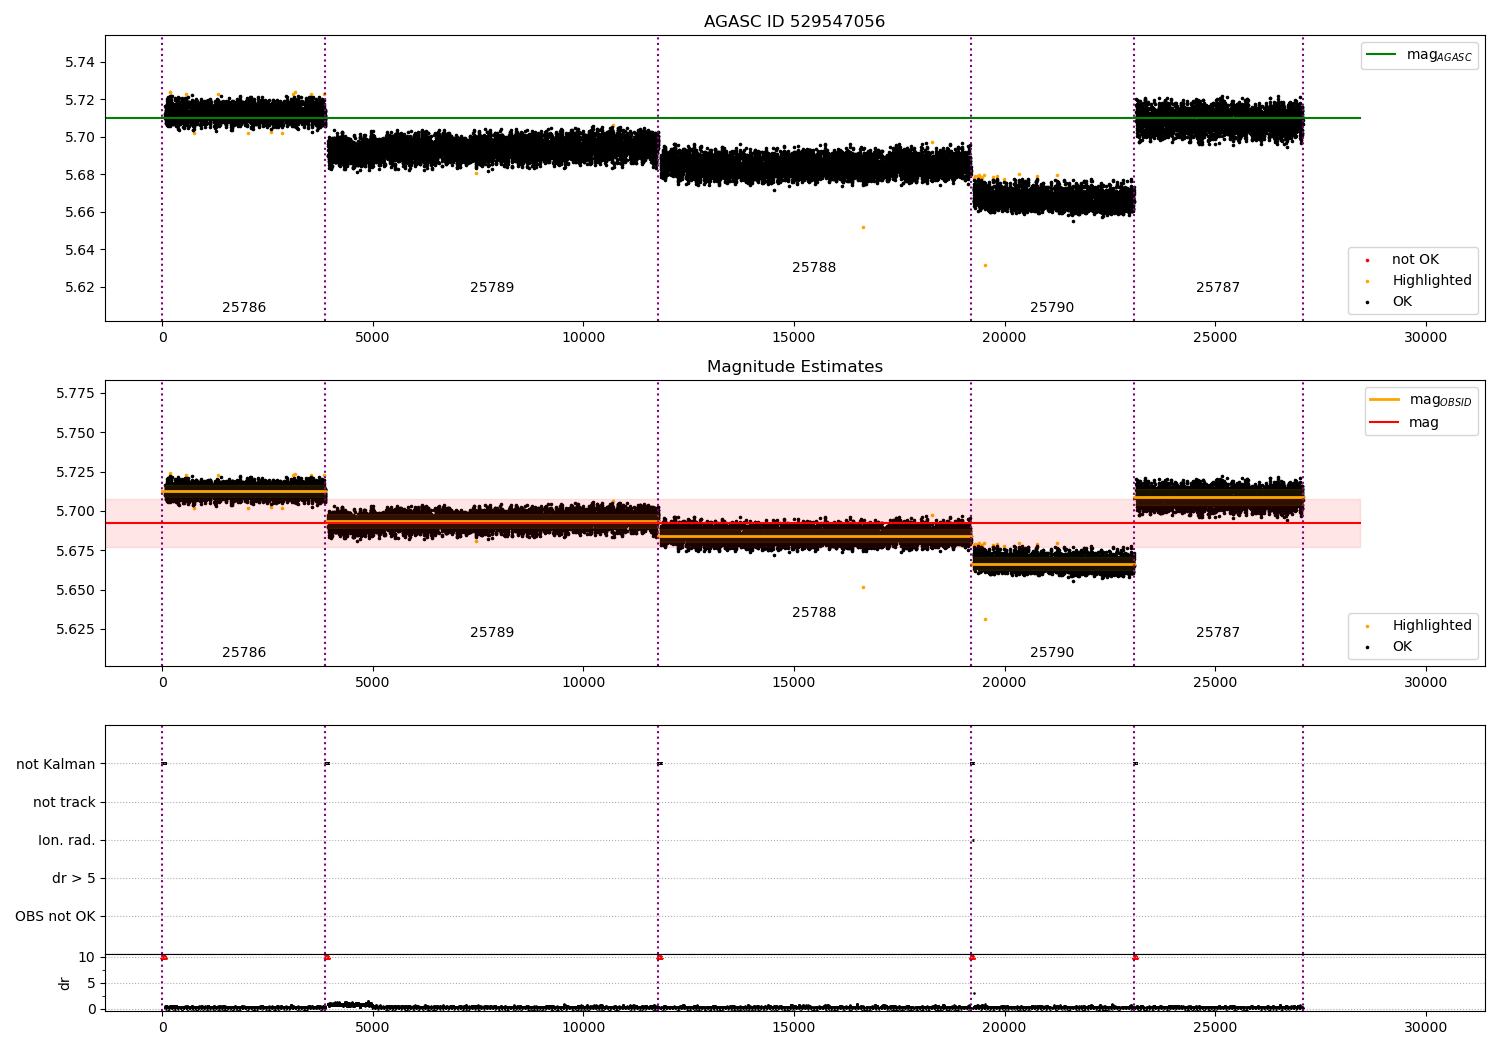Click 'Highlighted' legend entry in Magnitude Estimates plot
The width and height of the screenshot is (1500, 1050).
(x=1421, y=625)
